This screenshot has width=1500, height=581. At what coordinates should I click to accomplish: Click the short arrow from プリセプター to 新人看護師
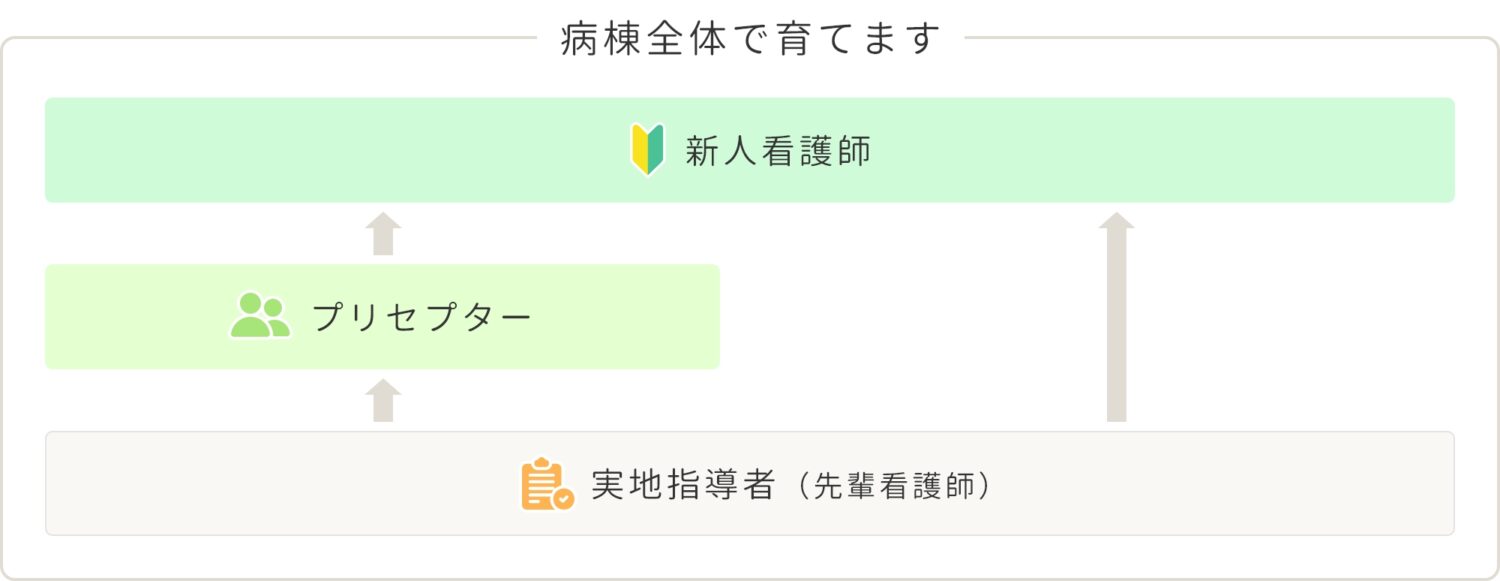(383, 233)
